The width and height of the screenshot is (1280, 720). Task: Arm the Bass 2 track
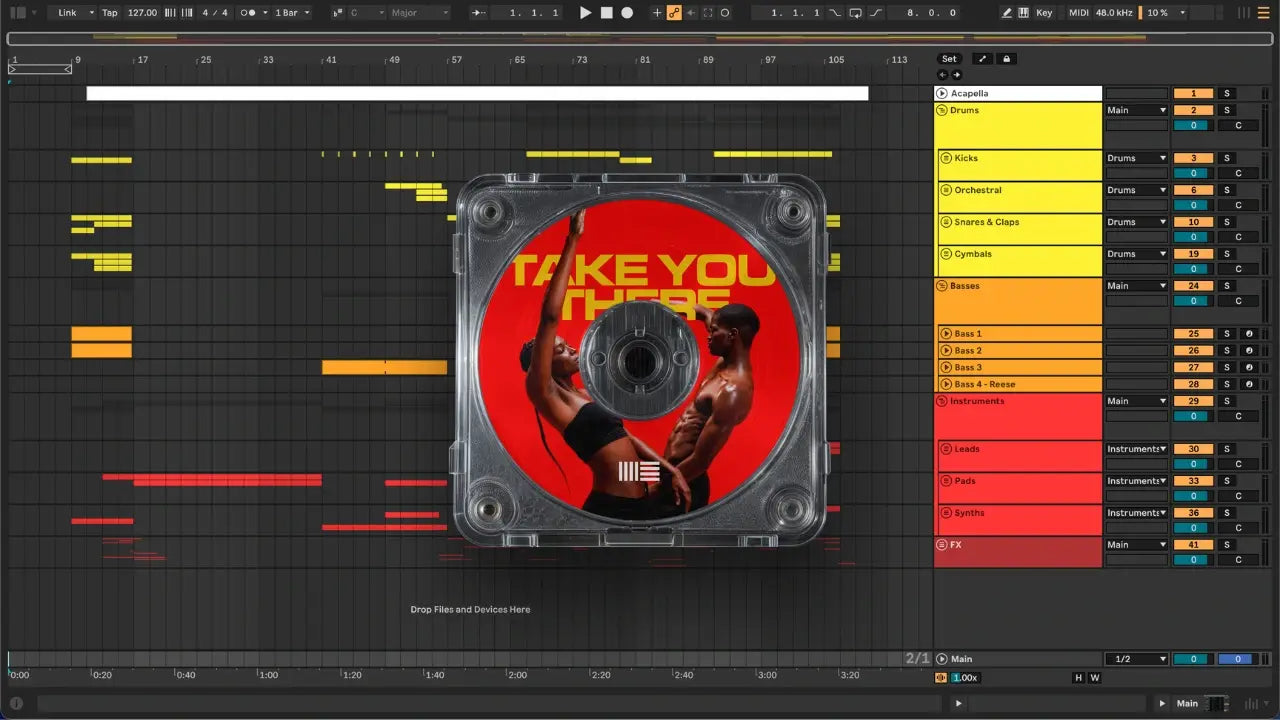click(1248, 351)
